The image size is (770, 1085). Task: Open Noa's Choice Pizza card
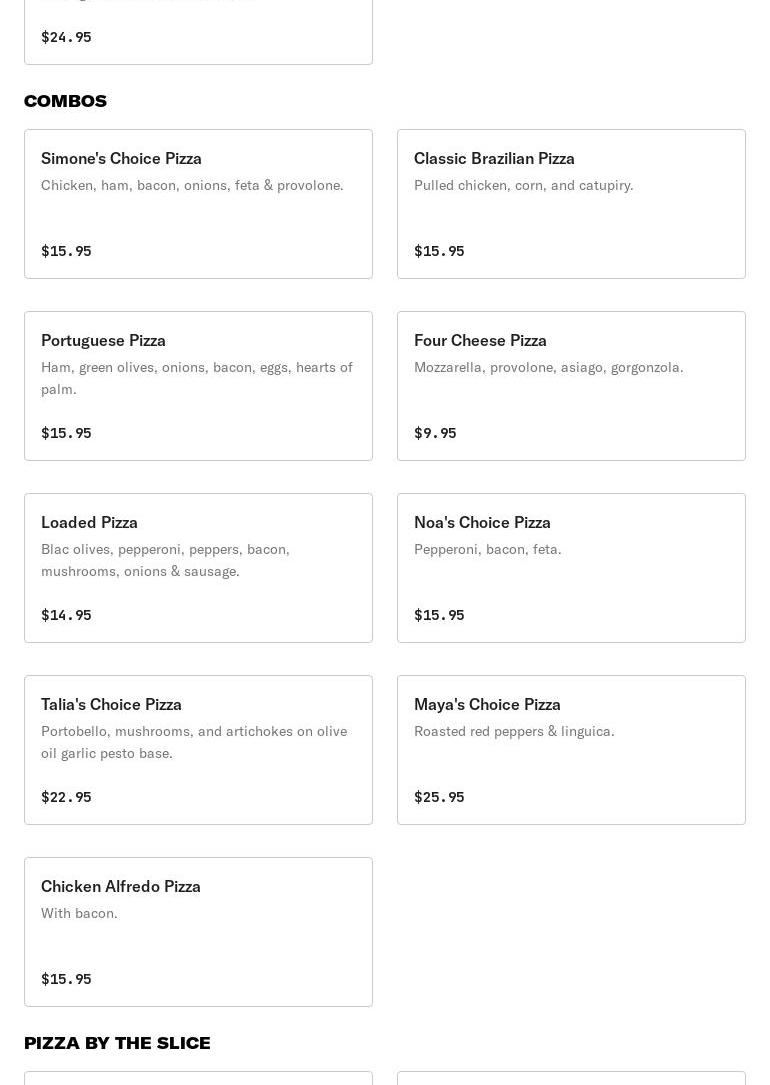tap(571, 568)
